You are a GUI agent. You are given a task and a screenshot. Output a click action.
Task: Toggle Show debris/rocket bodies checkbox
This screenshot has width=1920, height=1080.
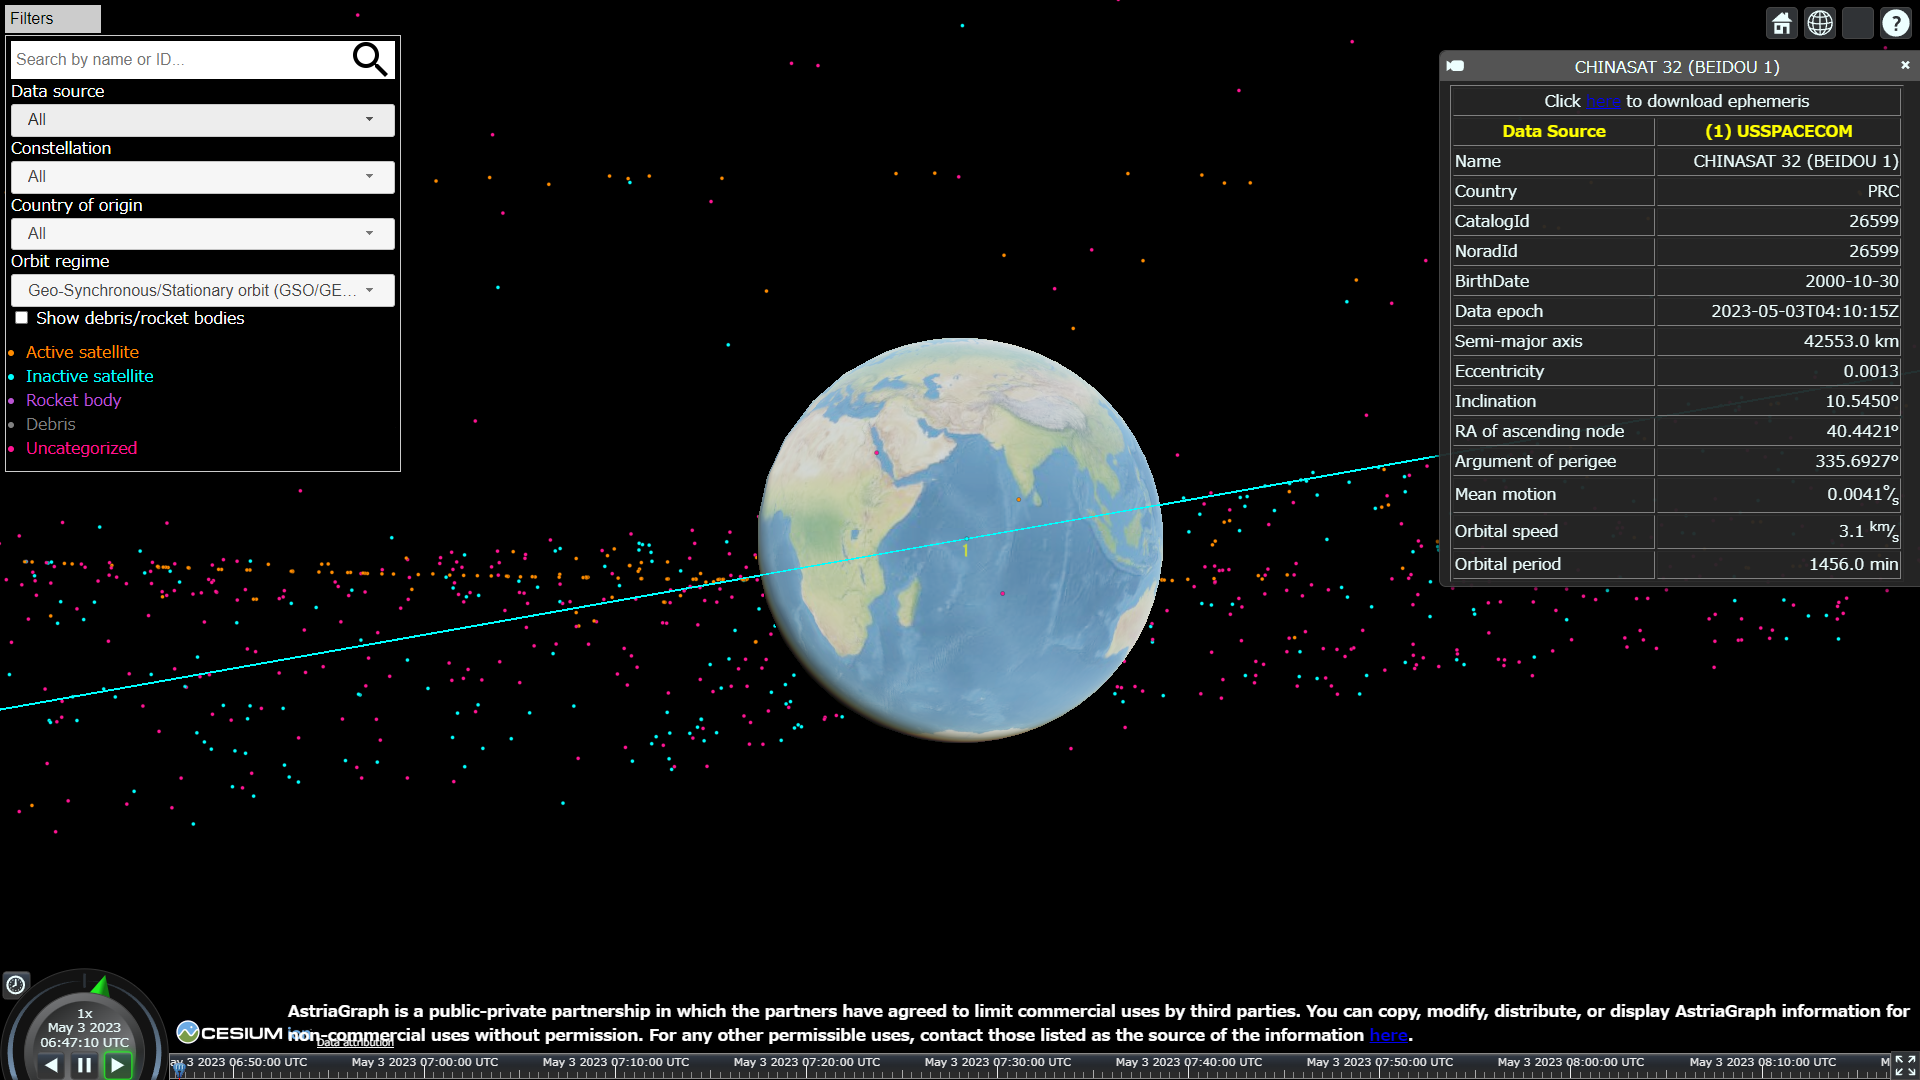tap(21, 318)
